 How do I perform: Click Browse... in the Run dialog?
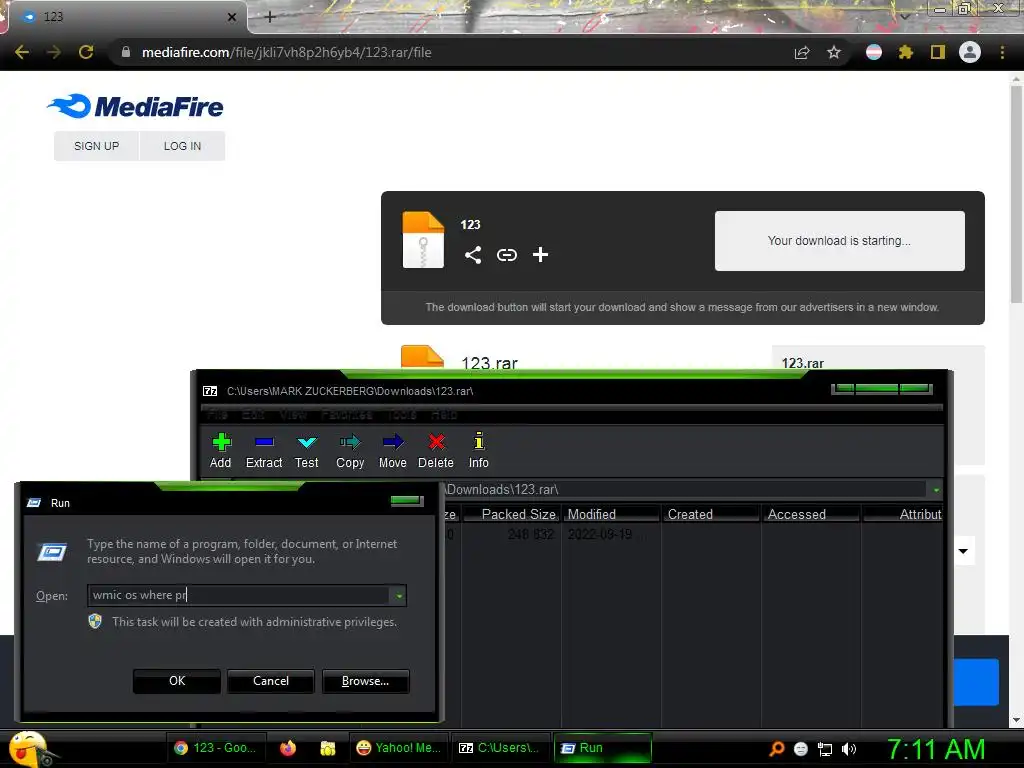tap(366, 680)
